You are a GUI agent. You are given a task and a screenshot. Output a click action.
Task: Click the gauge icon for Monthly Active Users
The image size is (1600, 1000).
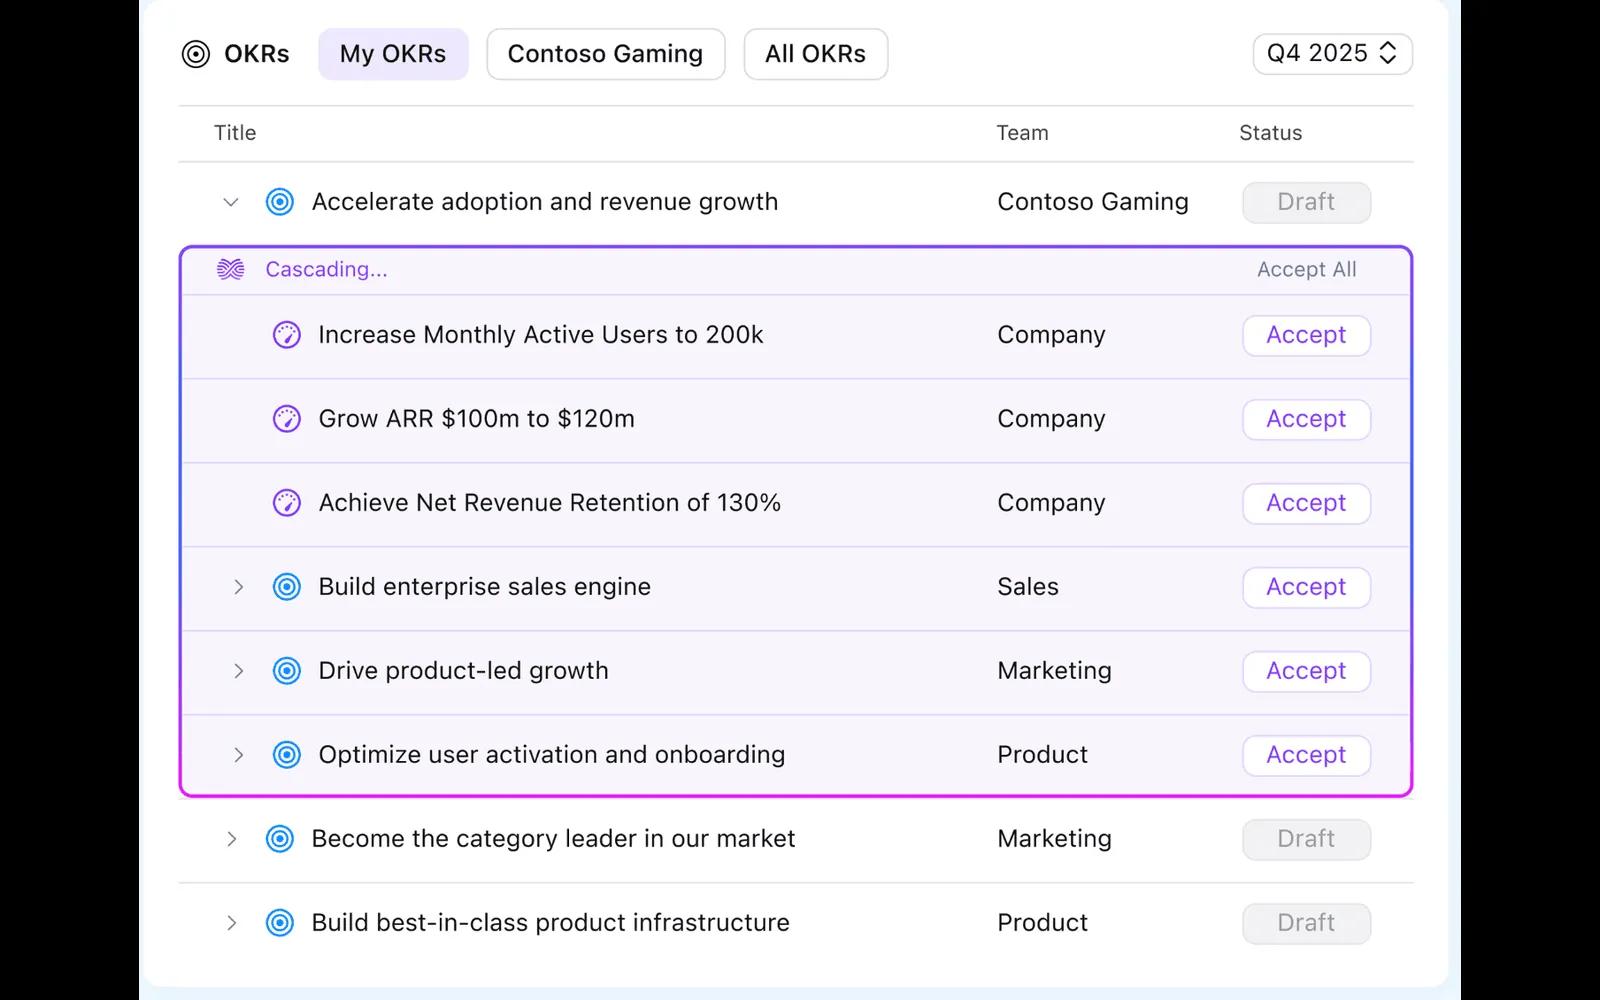[287, 335]
